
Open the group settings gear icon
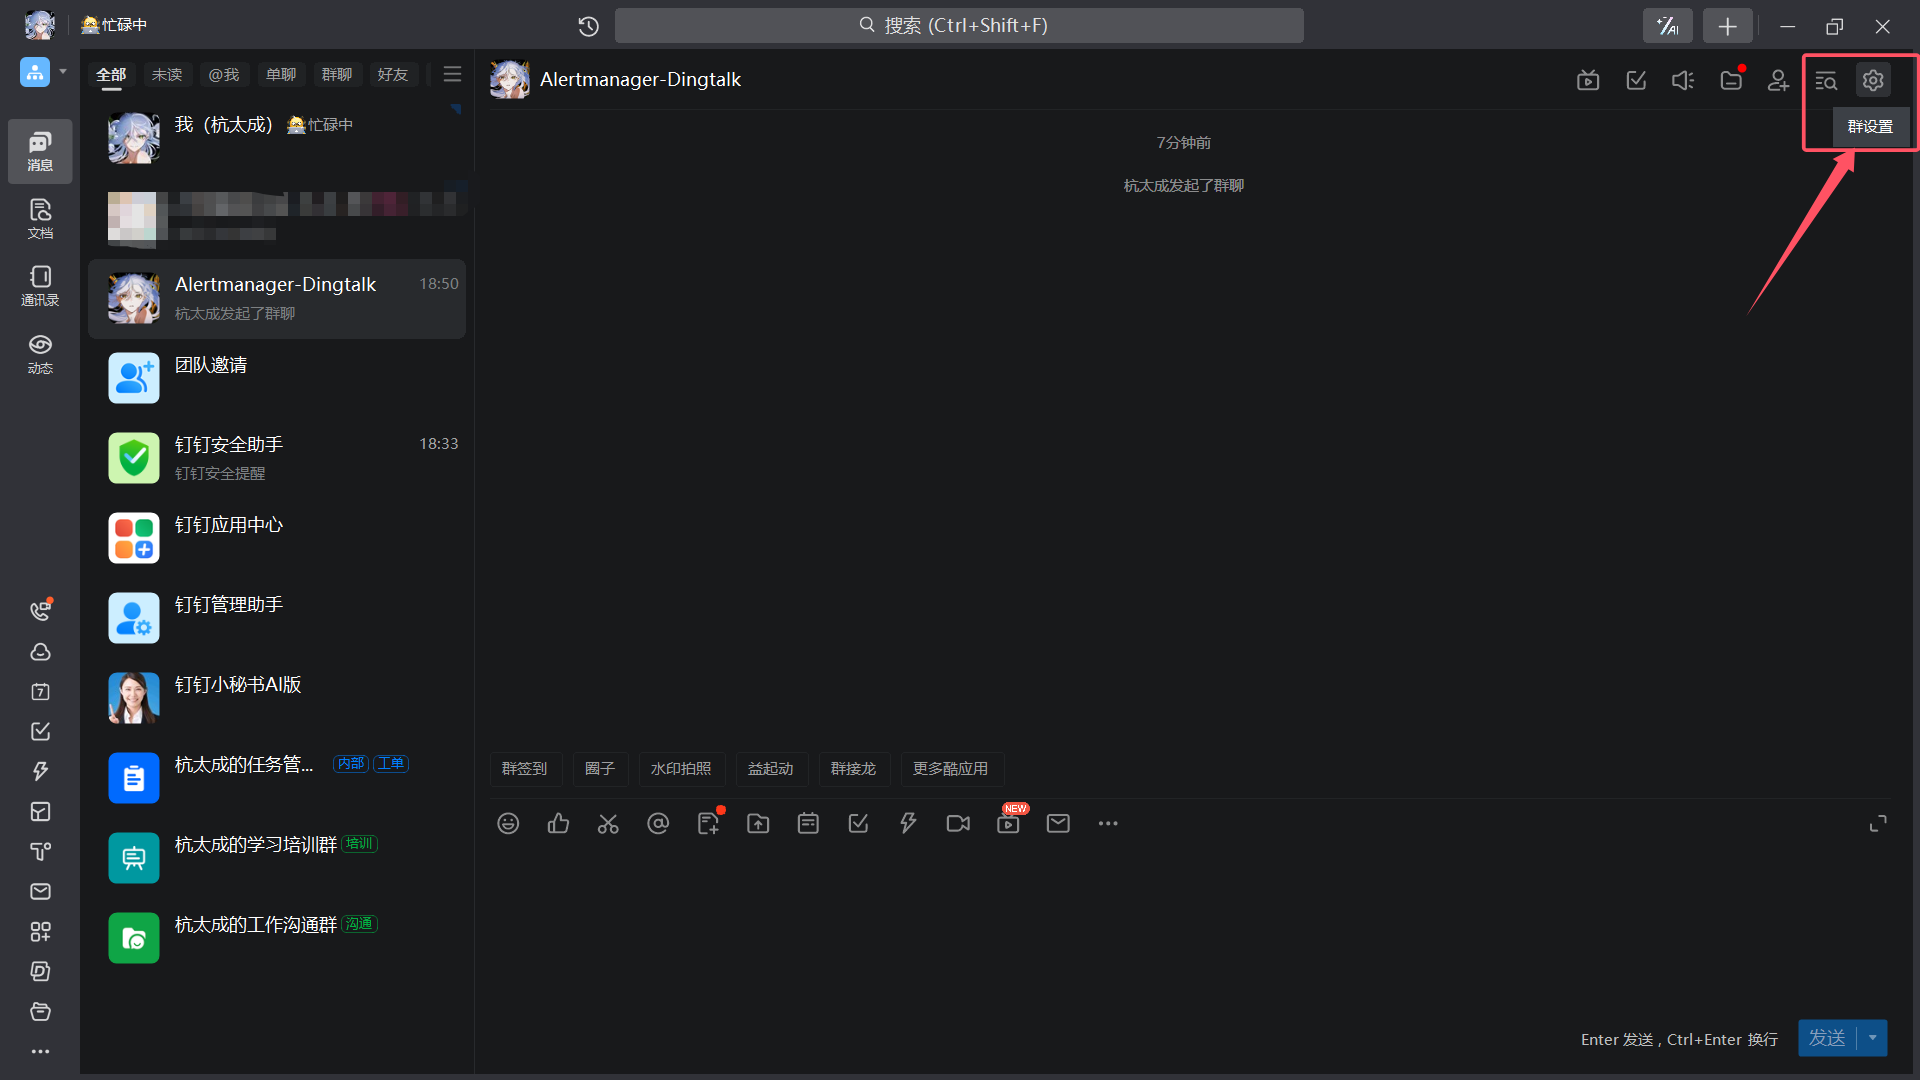pyautogui.click(x=1873, y=80)
